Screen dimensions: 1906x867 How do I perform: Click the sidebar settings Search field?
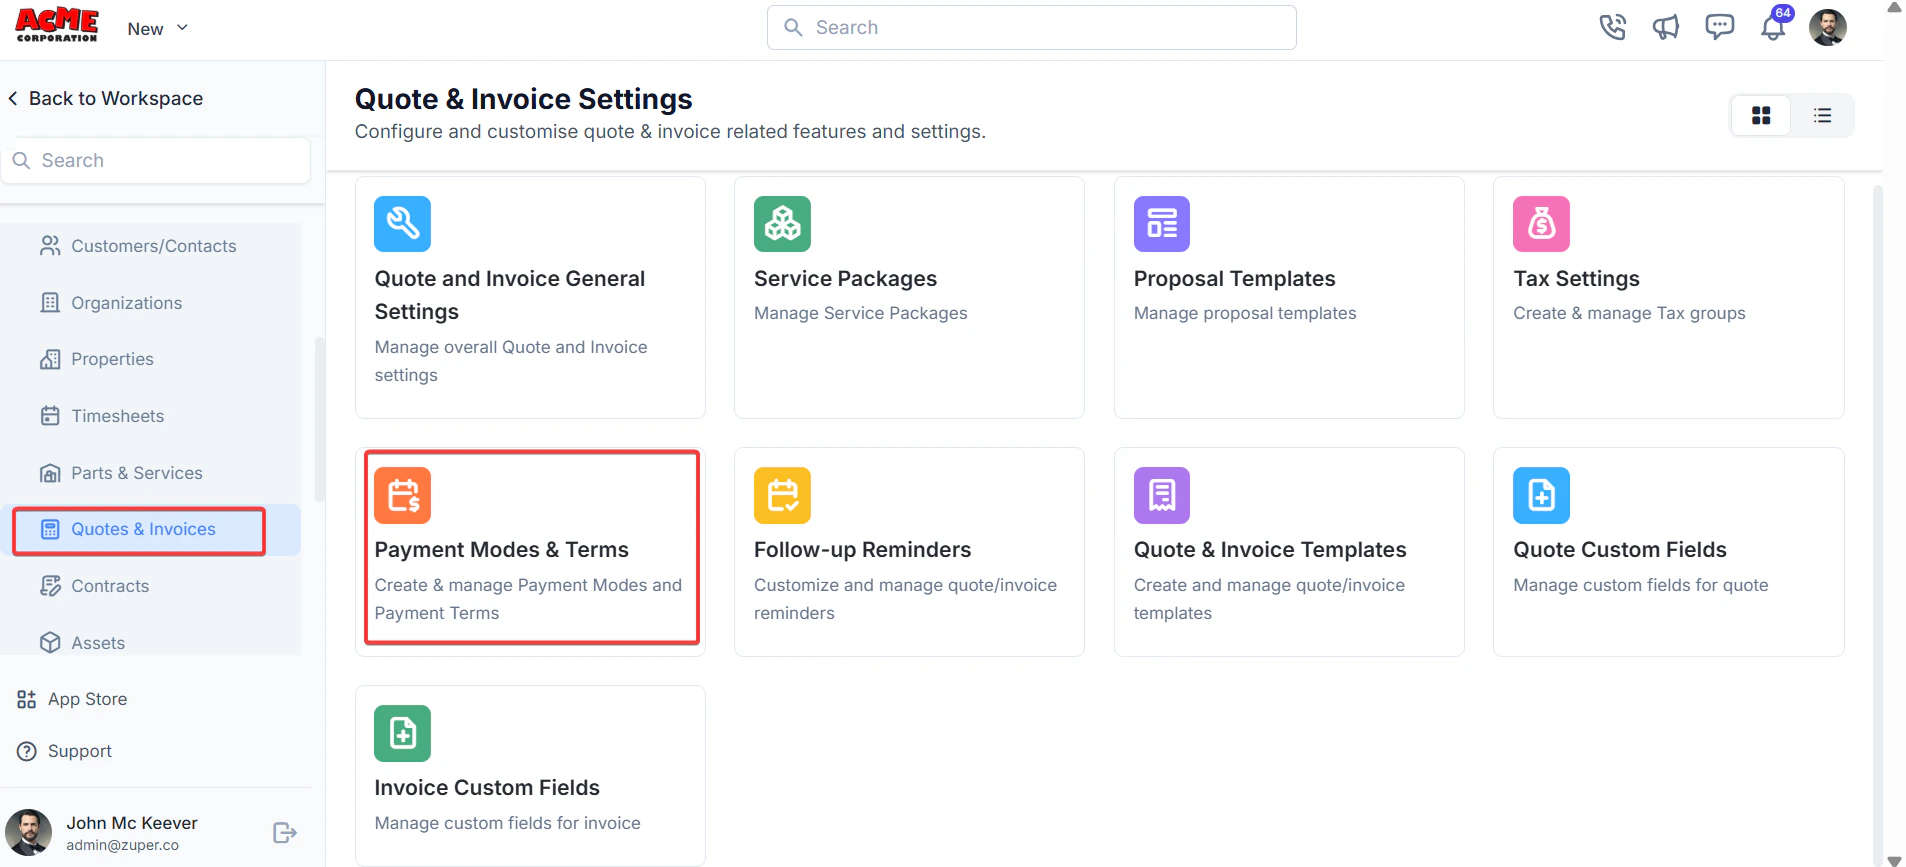click(x=156, y=160)
